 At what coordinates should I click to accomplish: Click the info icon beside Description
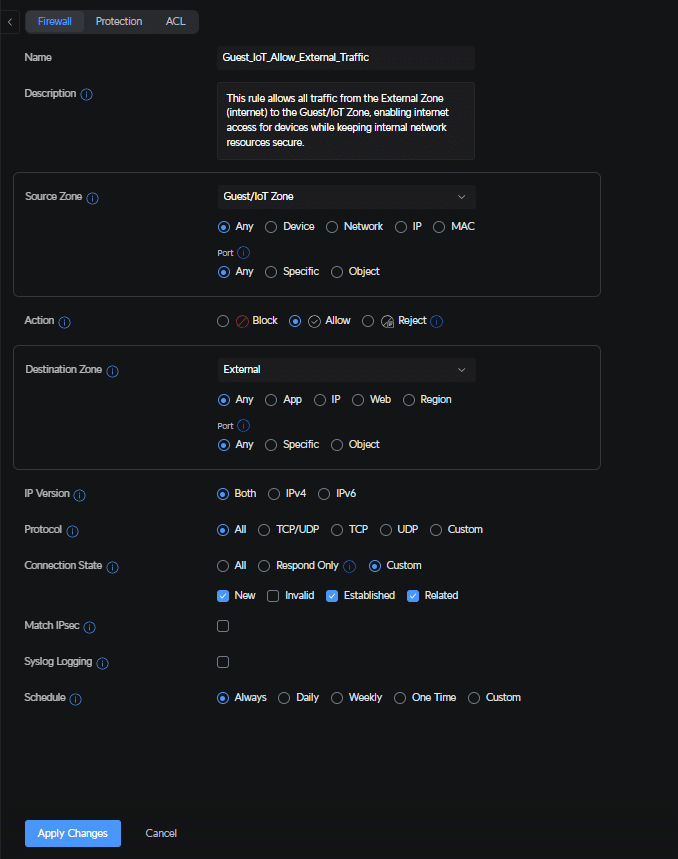pyautogui.click(x=87, y=94)
